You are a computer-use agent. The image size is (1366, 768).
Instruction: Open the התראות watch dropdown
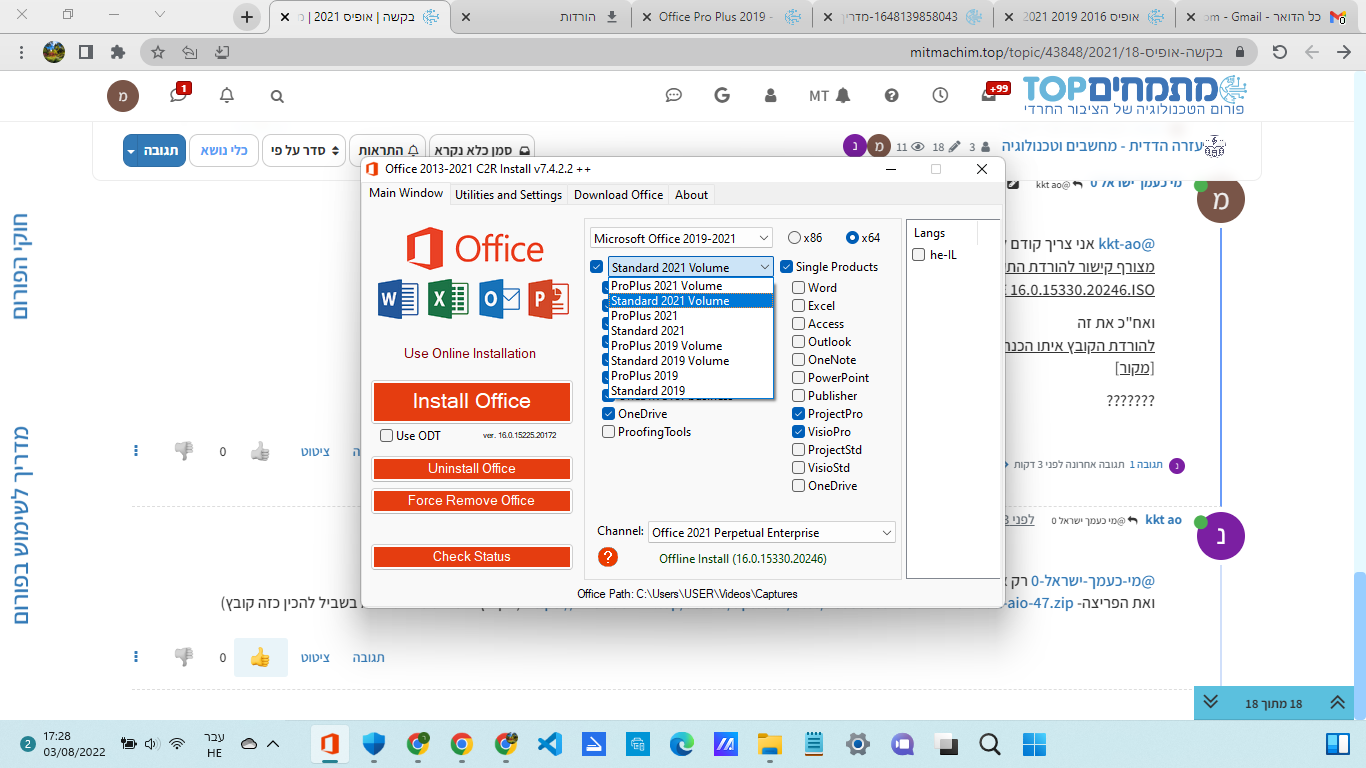pyautogui.click(x=386, y=150)
